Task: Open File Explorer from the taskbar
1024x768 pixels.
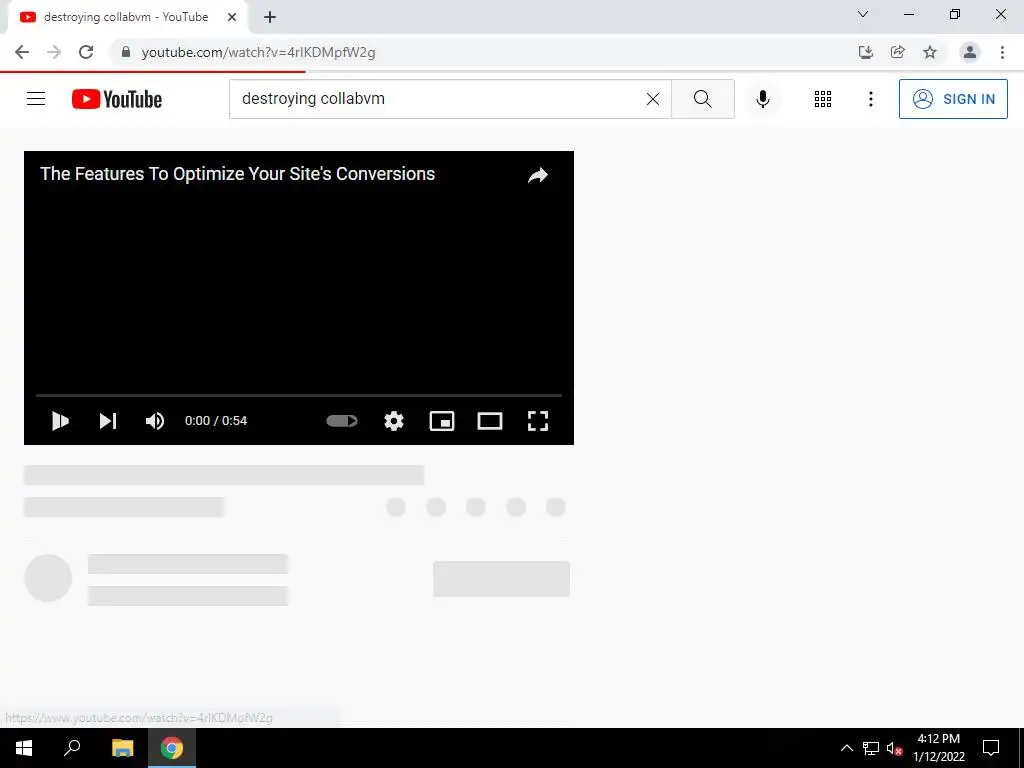Action: pos(122,748)
